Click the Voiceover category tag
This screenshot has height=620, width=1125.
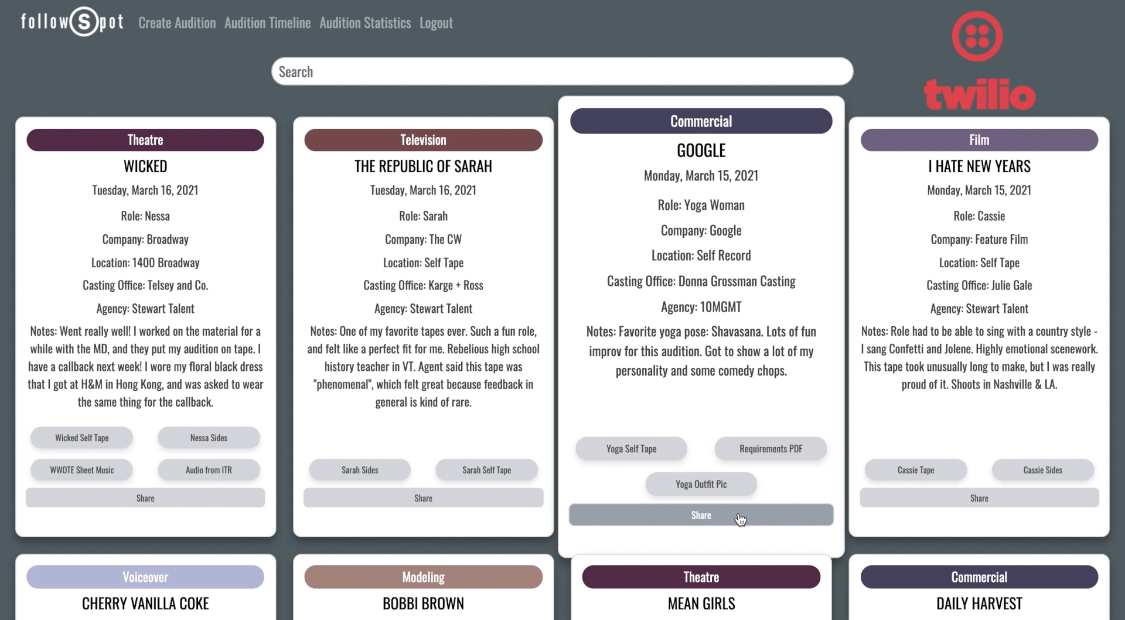click(146, 577)
